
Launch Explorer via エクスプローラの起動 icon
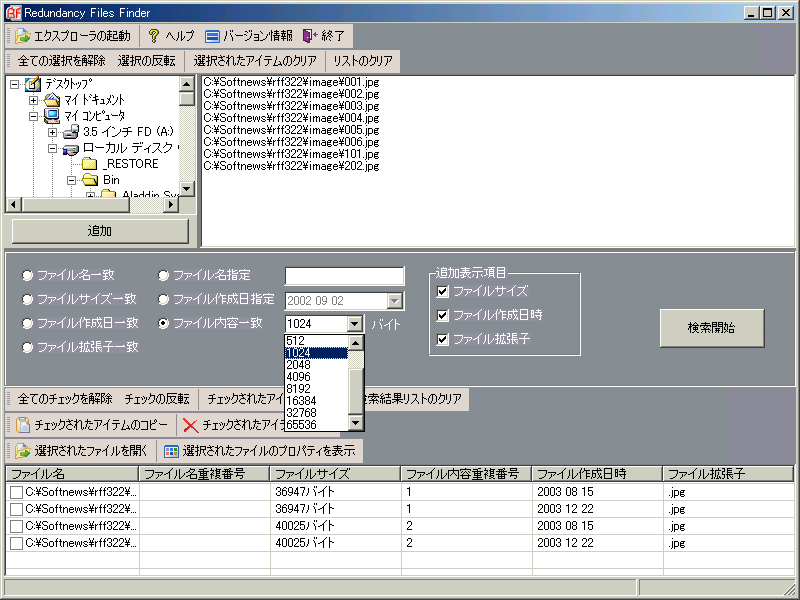[22, 36]
